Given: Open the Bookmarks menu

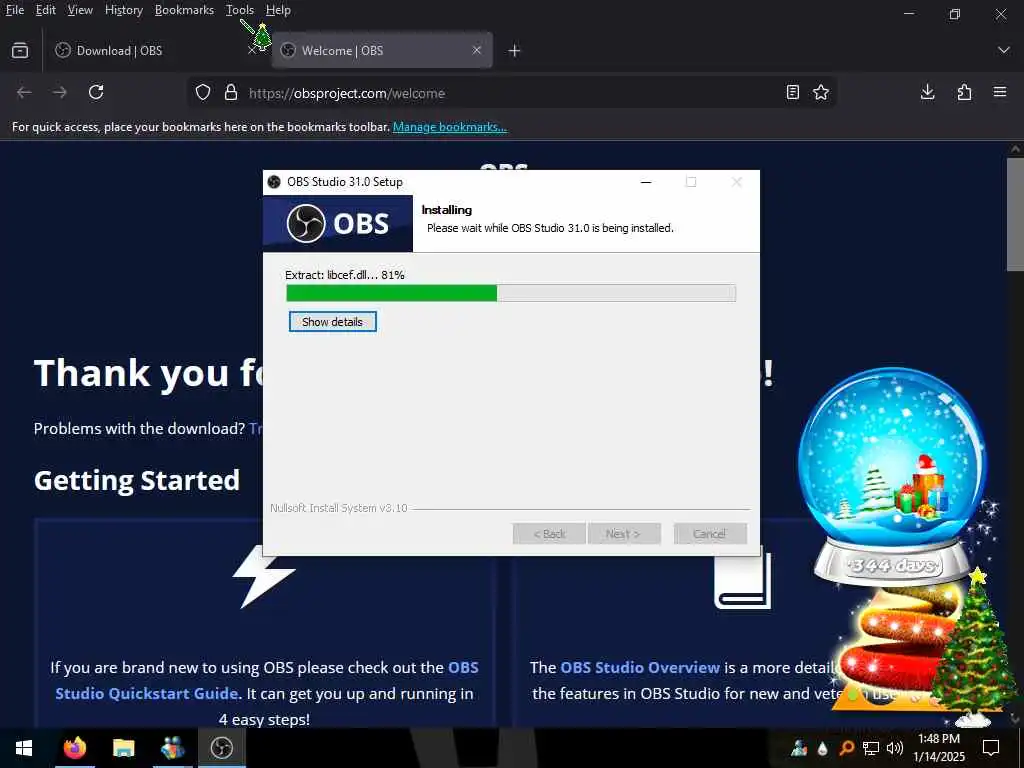Looking at the screenshot, I should 184,10.
